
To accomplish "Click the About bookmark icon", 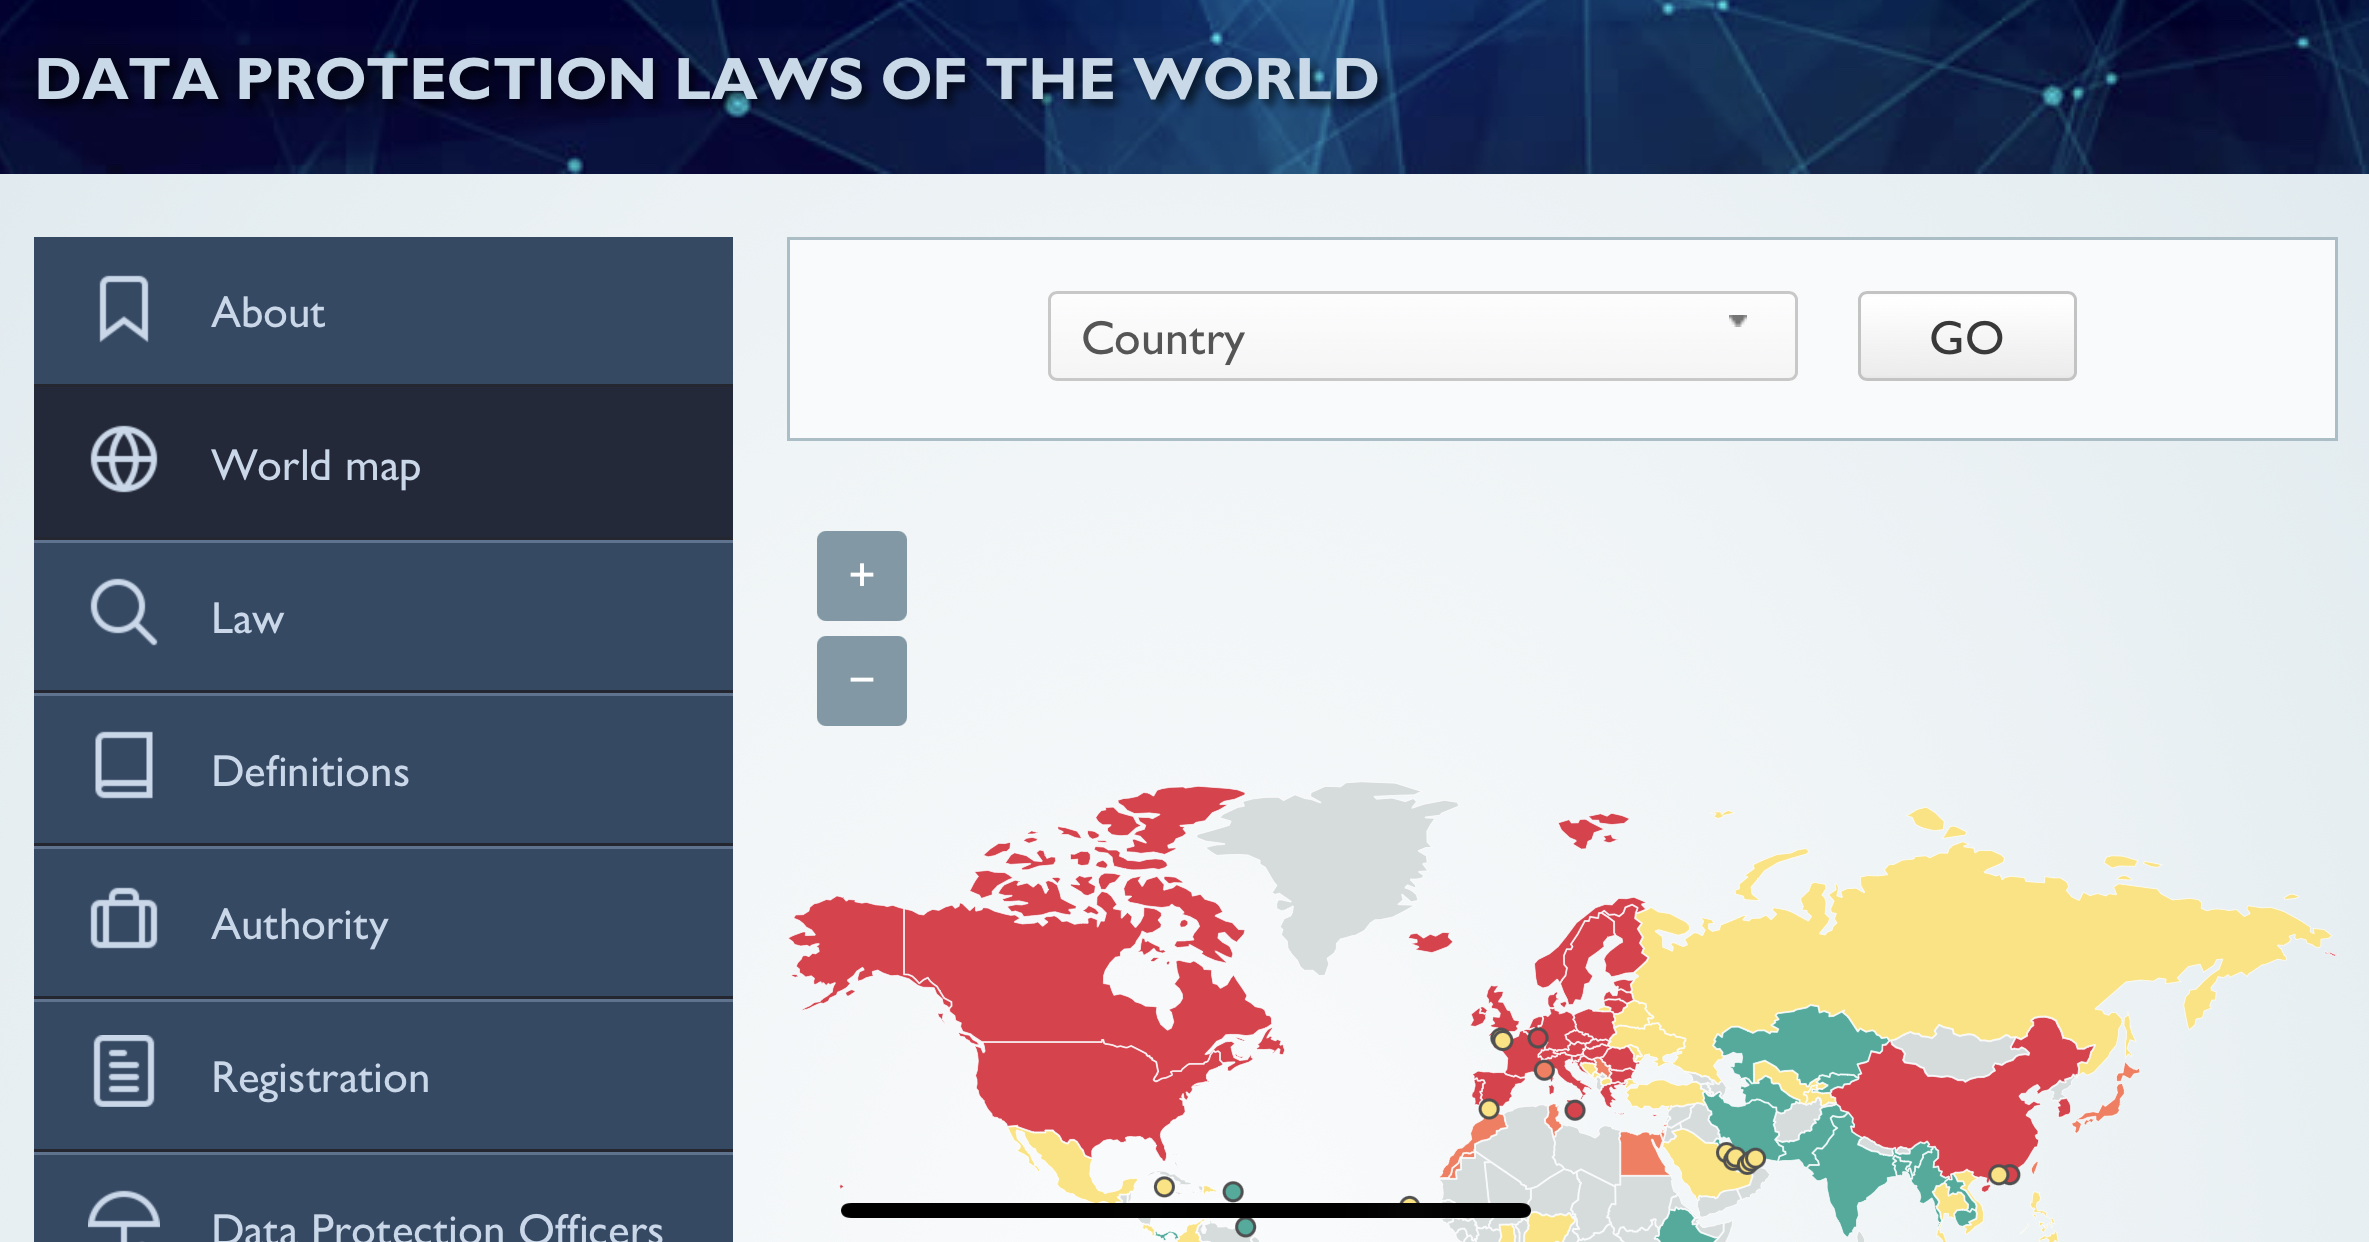I will coord(124,309).
